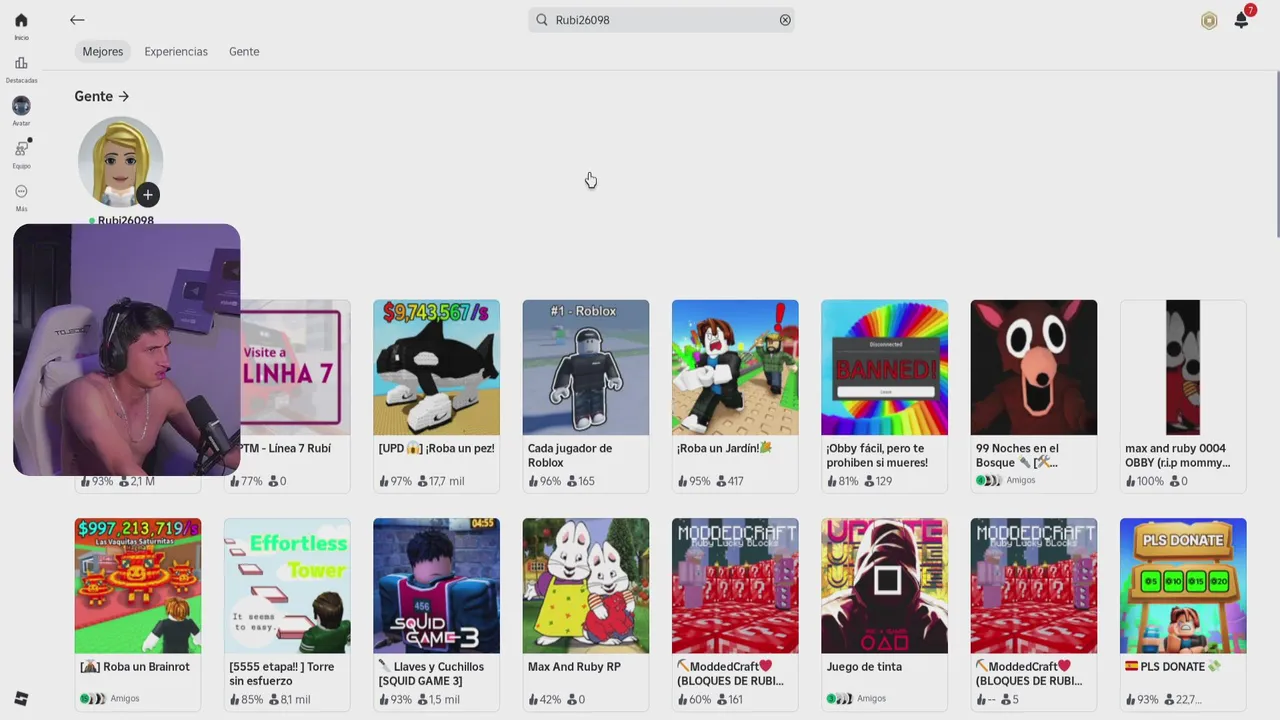The image size is (1280, 720).
Task: Open the Rubi26098 avatar picture
Action: pos(120,161)
